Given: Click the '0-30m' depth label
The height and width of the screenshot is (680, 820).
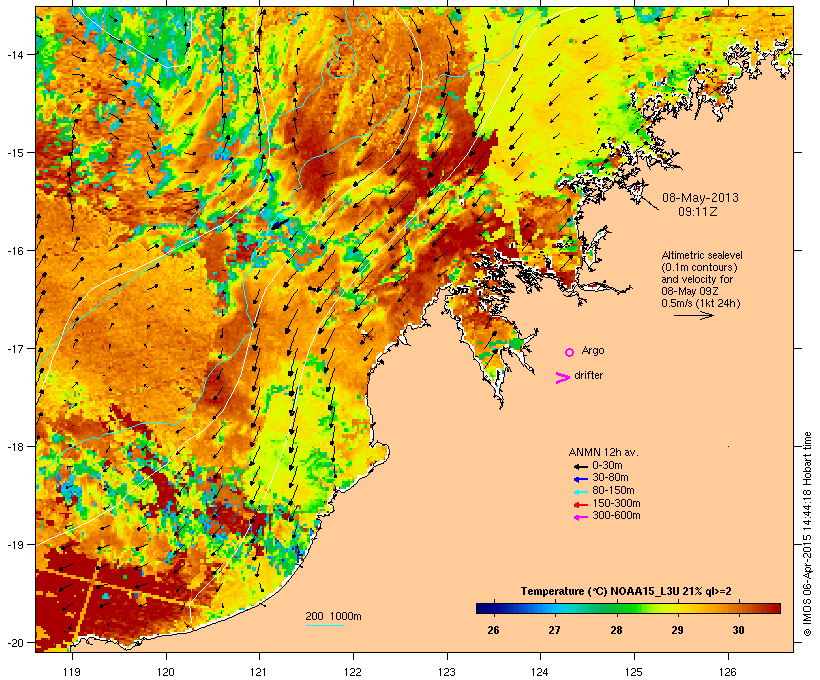Looking at the screenshot, I should 607,466.
